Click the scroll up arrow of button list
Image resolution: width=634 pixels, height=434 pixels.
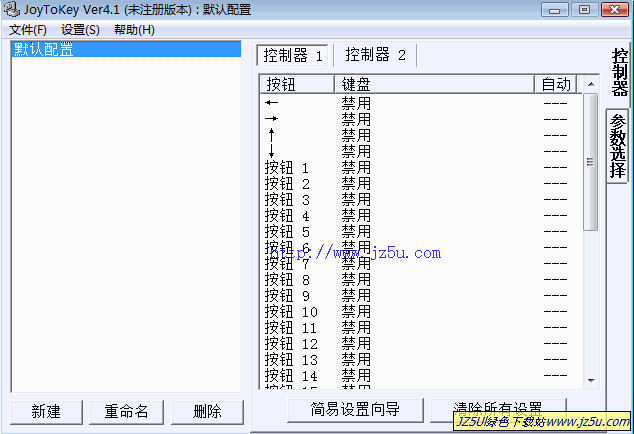click(591, 84)
